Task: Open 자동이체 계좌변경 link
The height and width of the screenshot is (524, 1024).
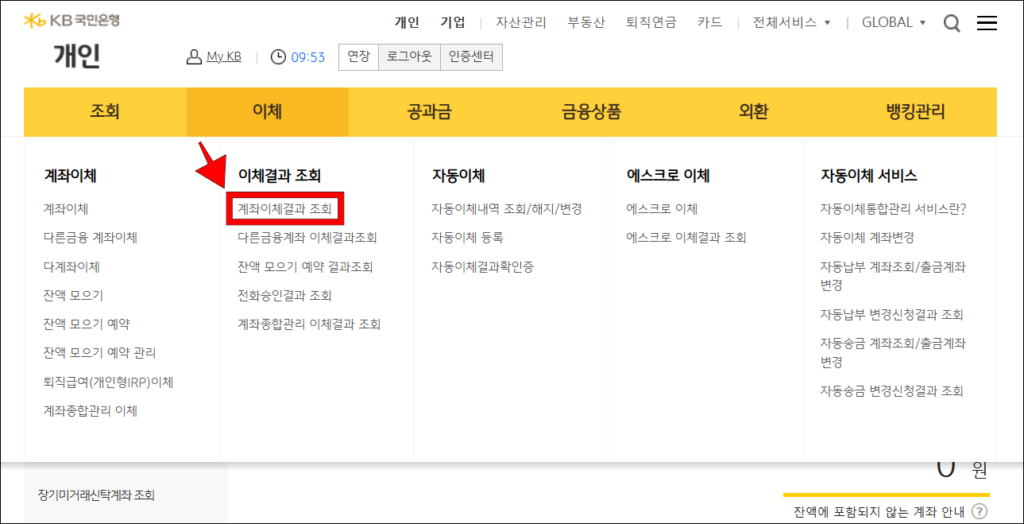Action: coord(867,238)
